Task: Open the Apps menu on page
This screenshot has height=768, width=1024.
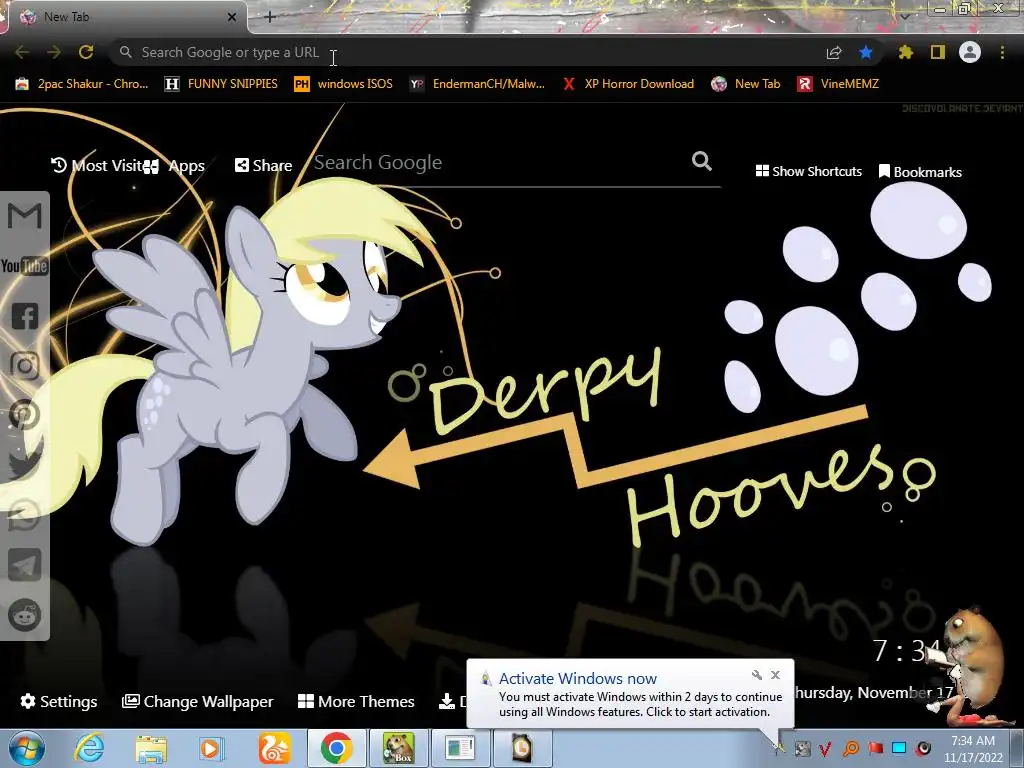Action: click(x=175, y=166)
